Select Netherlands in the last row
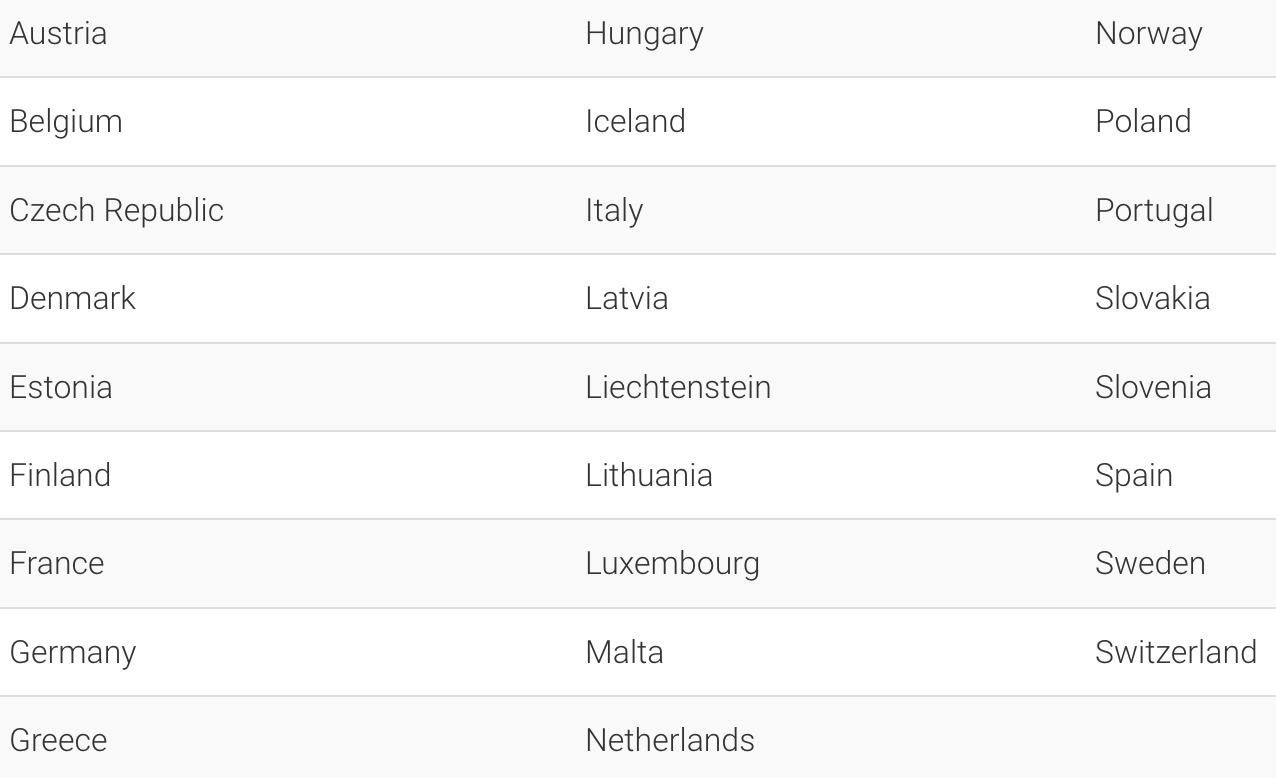Viewport: 1276px width, 778px height. 670,741
